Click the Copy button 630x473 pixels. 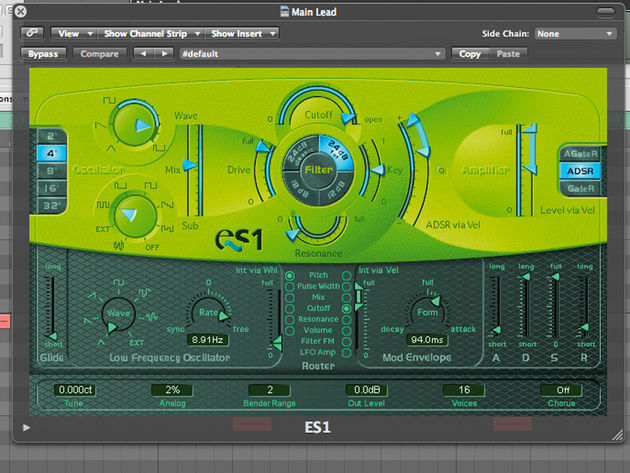tap(470, 54)
